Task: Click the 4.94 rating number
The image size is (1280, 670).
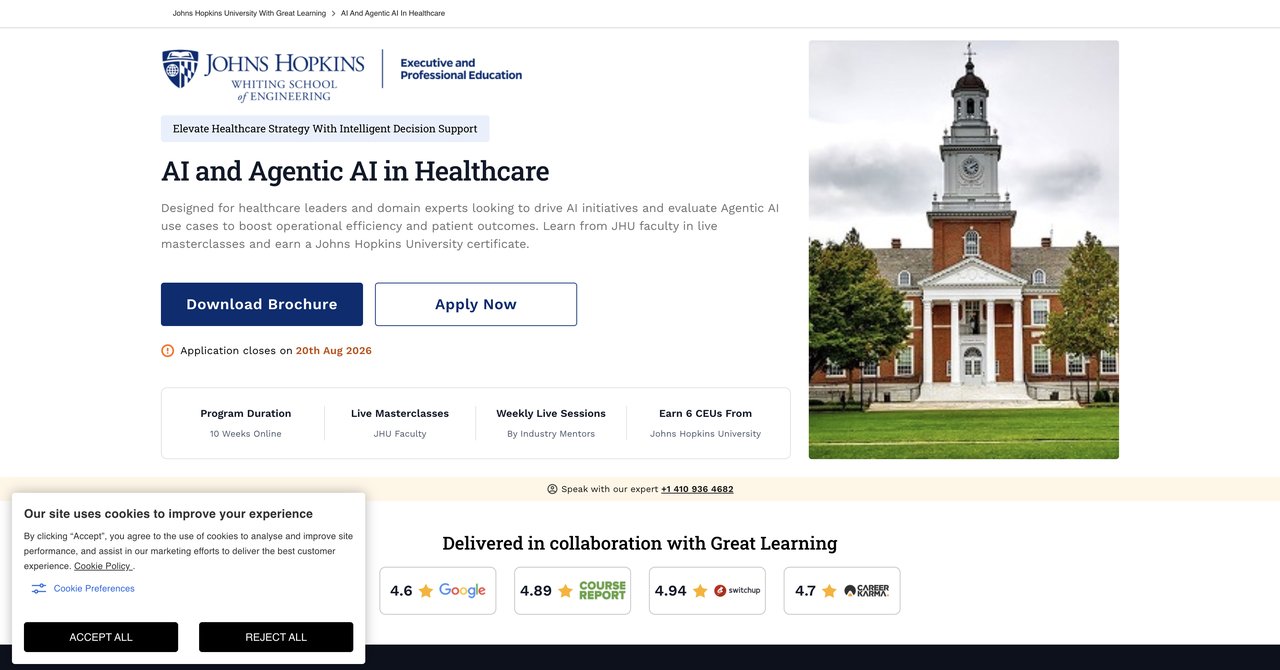Action: (671, 591)
